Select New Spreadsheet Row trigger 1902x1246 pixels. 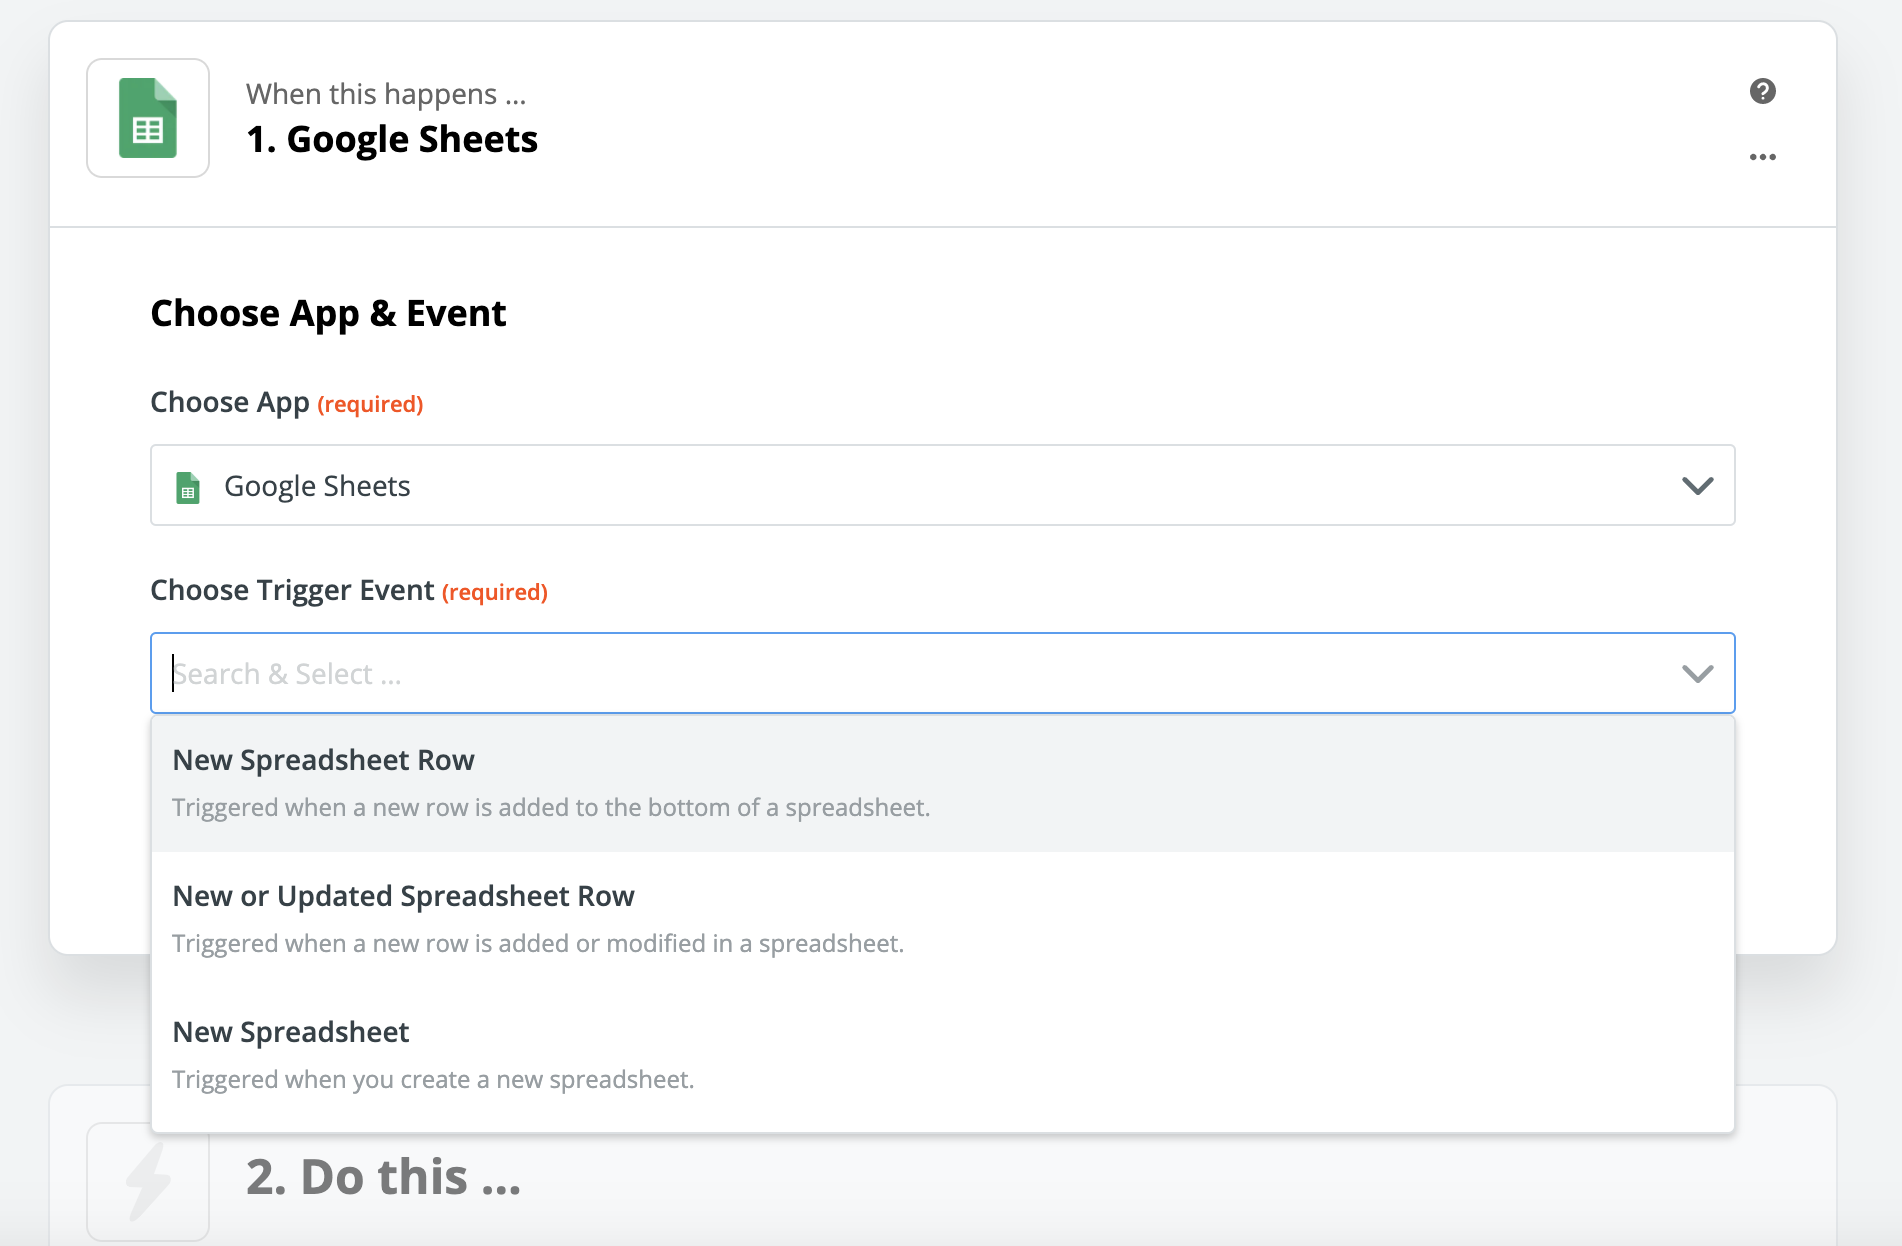[942, 783]
